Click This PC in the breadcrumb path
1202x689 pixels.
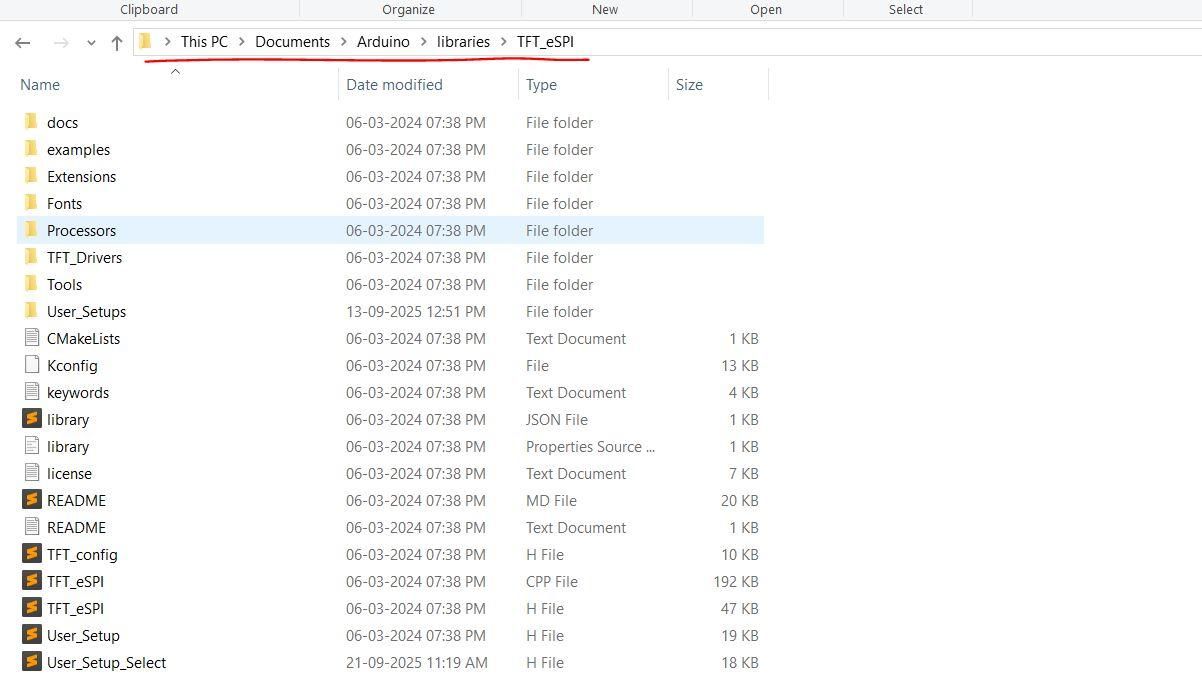pyautogui.click(x=204, y=42)
